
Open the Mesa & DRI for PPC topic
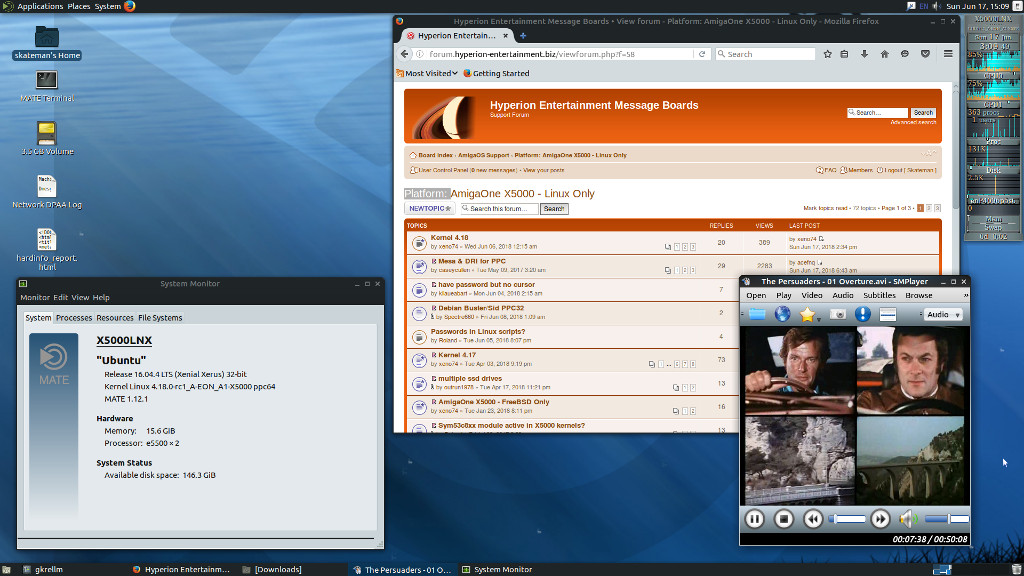point(472,261)
